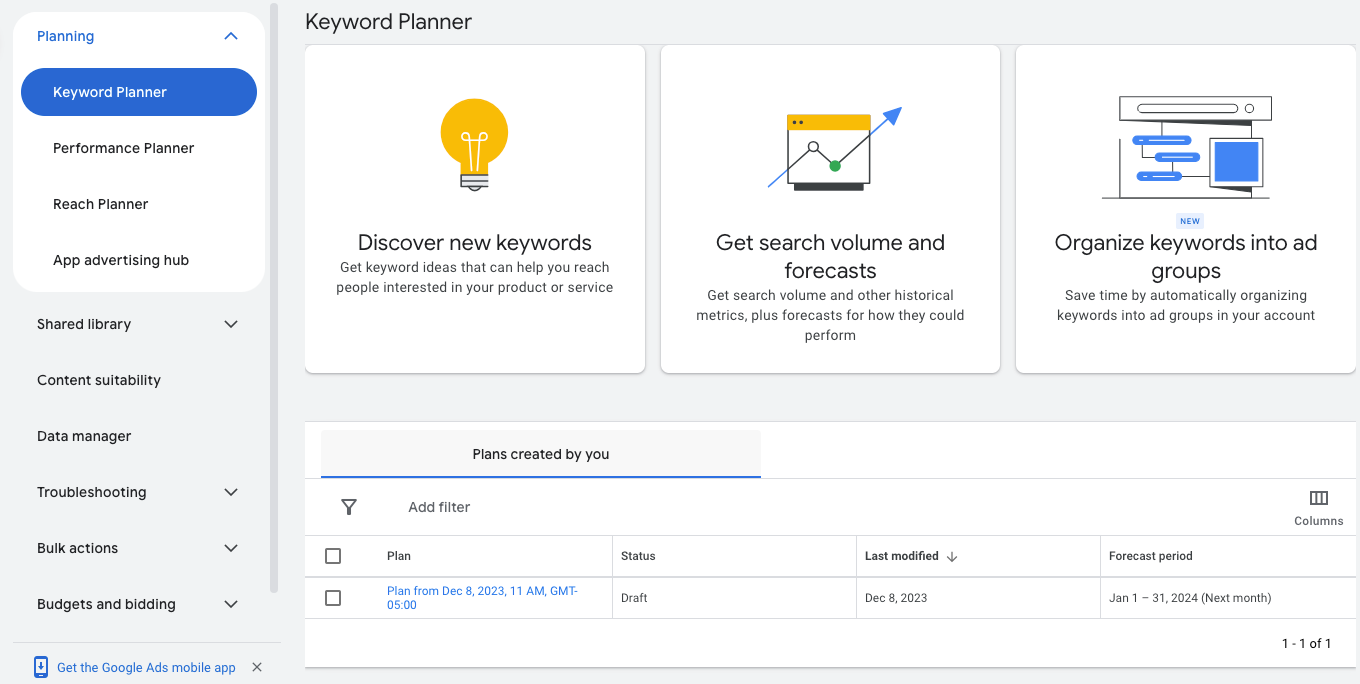This screenshot has height=684, width=1360.
Task: Tick the checkbox for the Dec 8 plan row
Action: [x=333, y=598]
